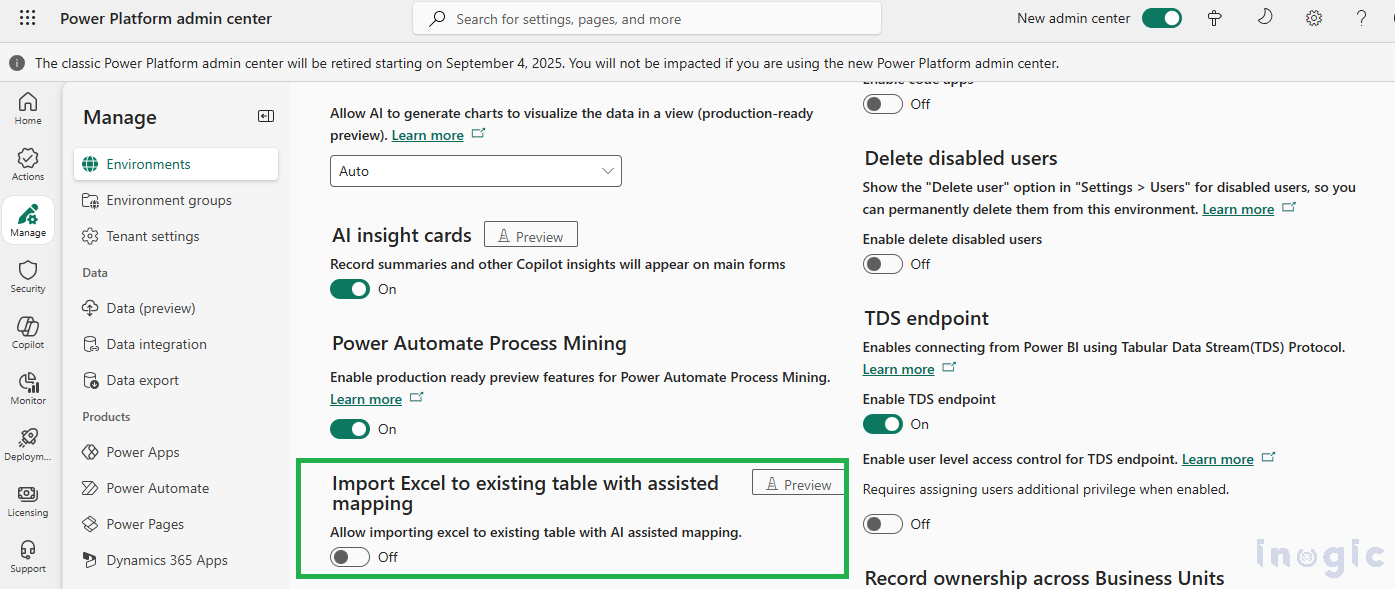
Task: Open Security in left rail
Action: (28, 276)
